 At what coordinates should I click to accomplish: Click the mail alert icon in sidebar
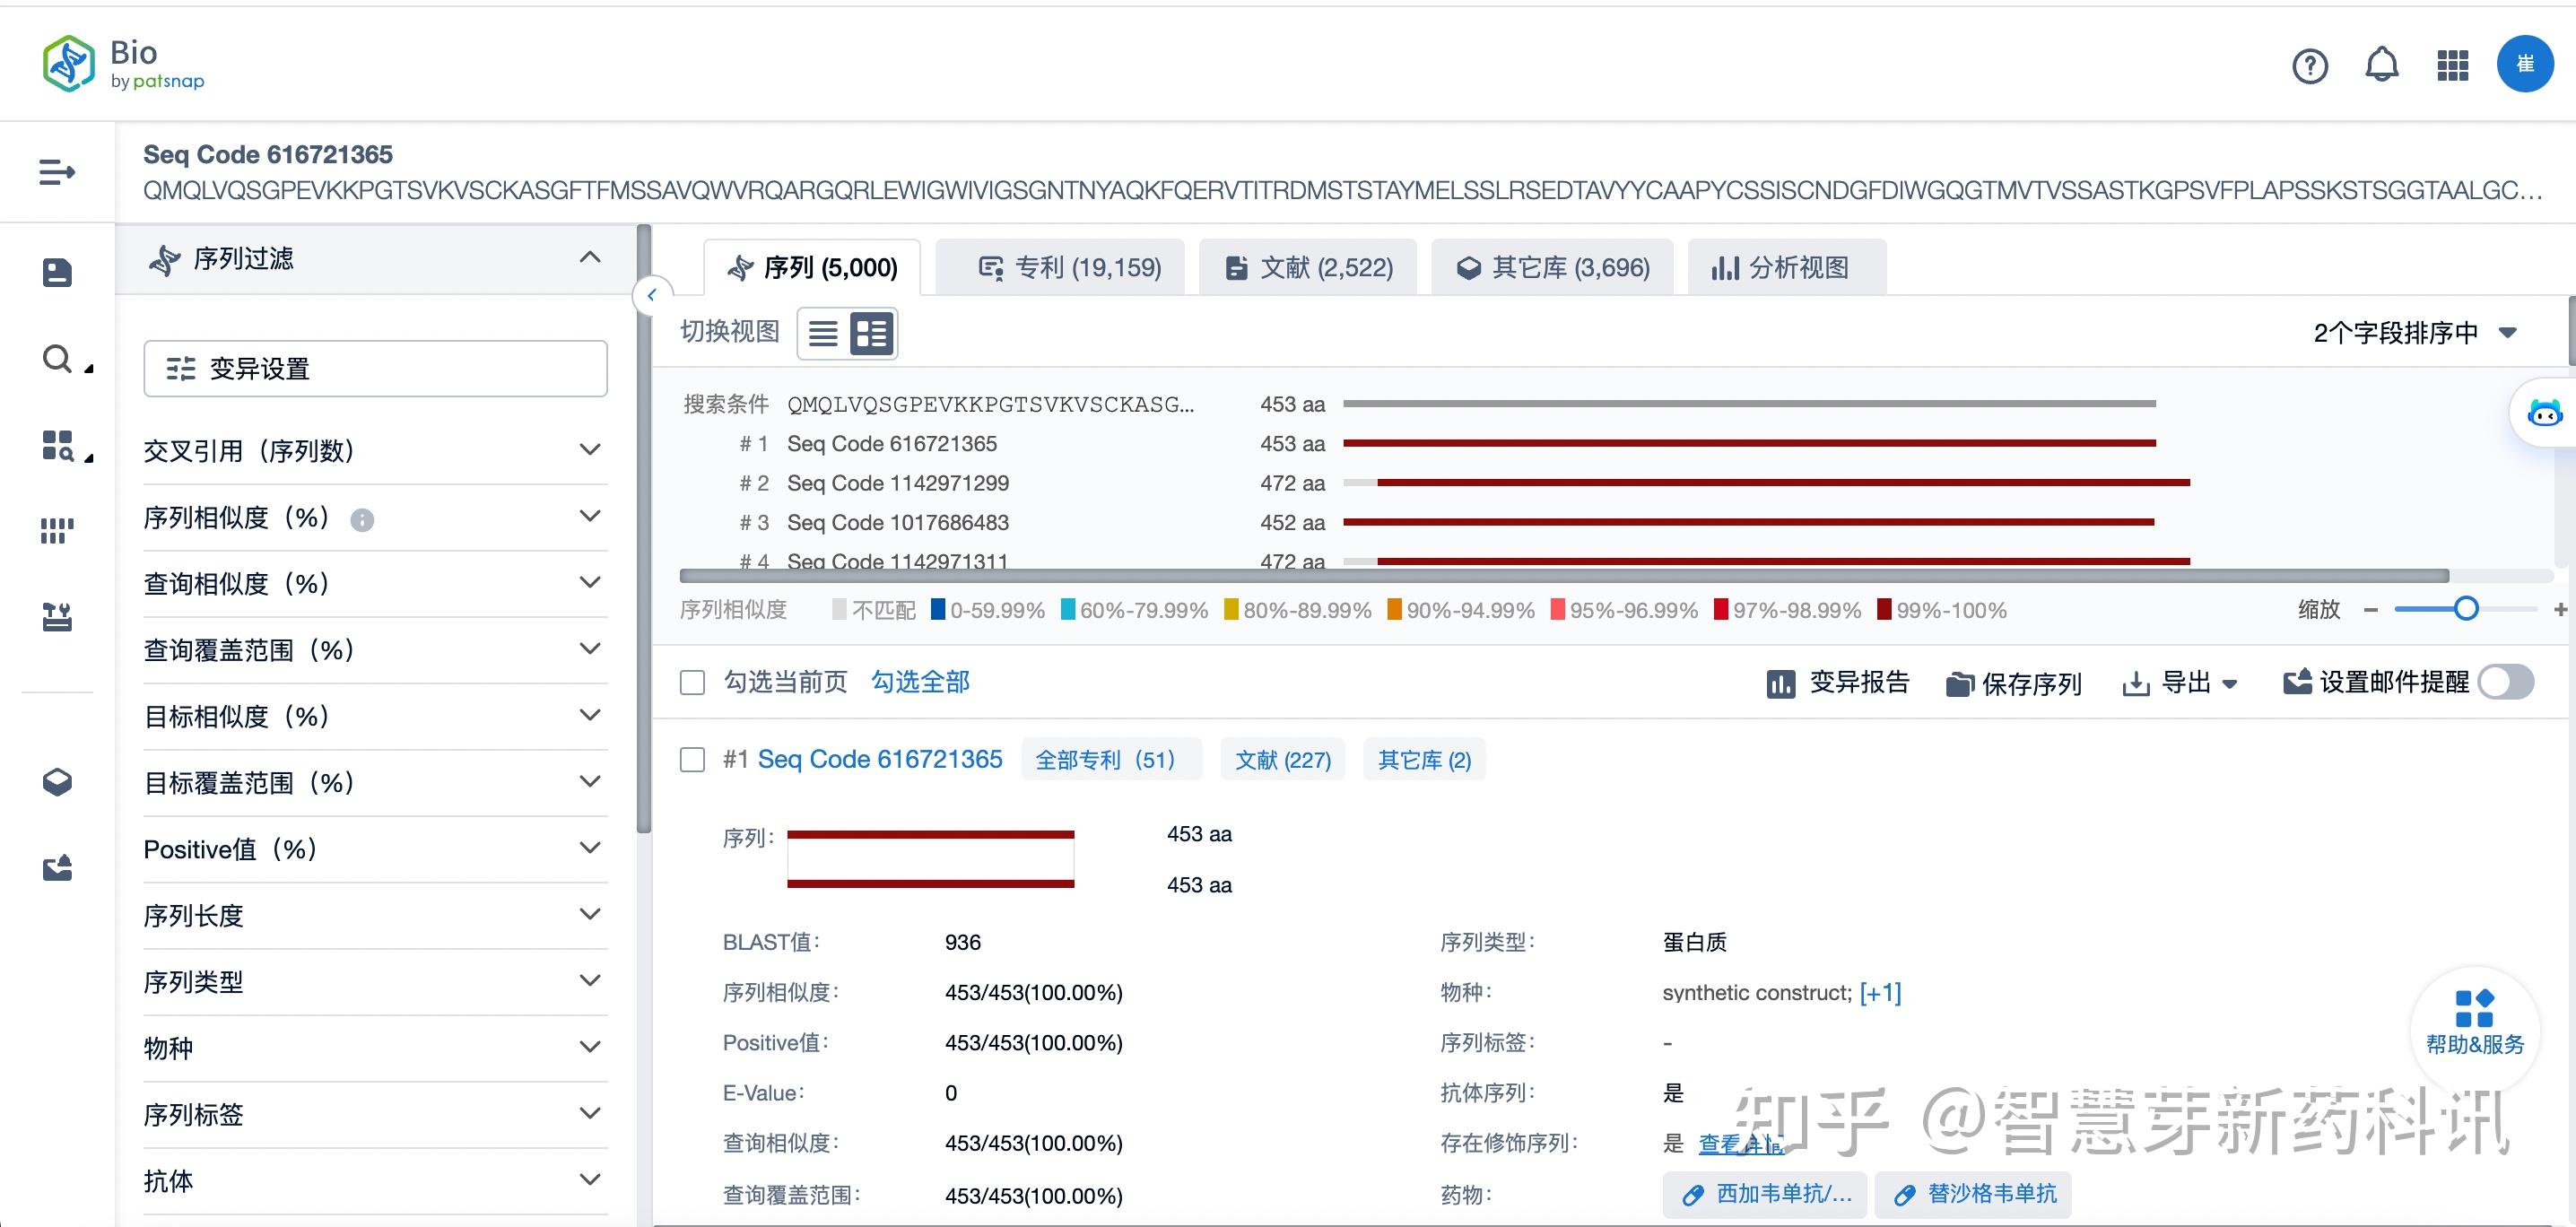coord(57,868)
